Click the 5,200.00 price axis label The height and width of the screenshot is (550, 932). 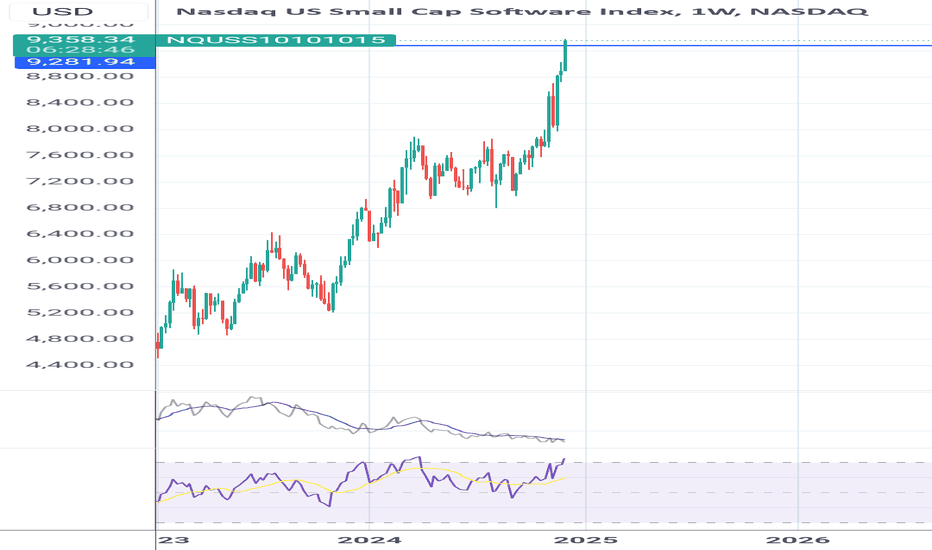click(80, 312)
